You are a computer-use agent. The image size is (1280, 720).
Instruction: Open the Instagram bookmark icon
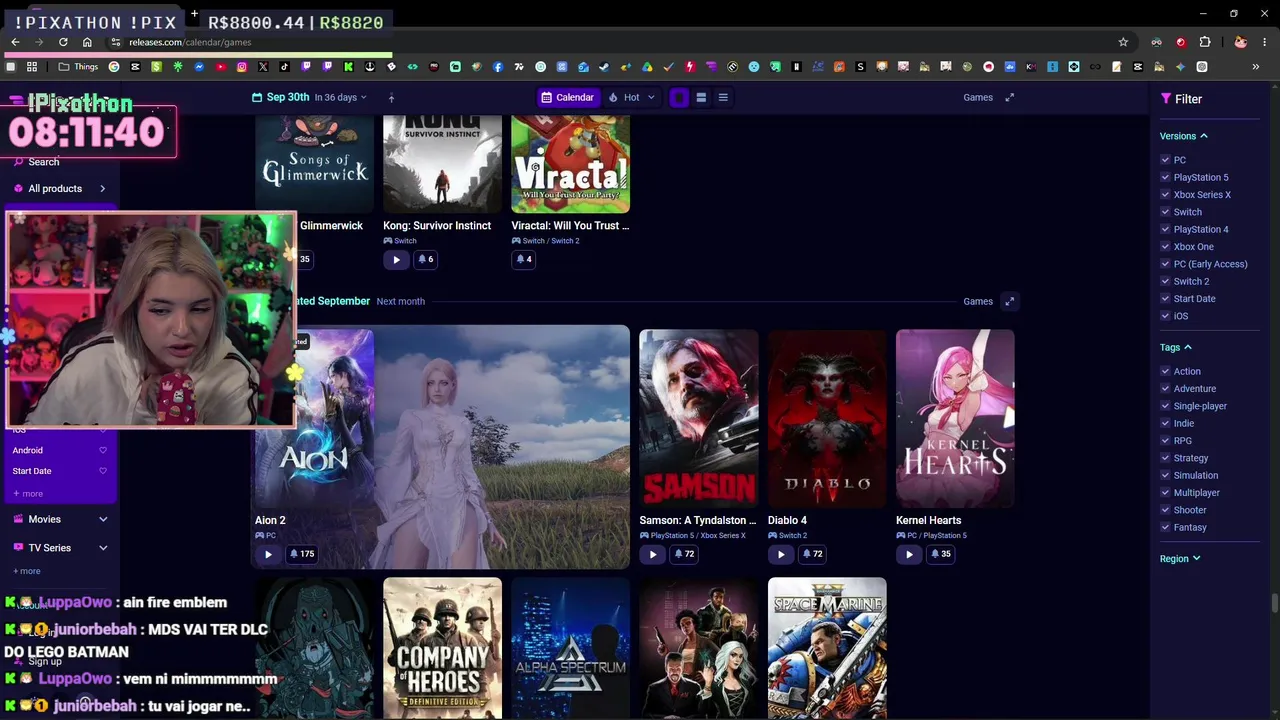242,67
